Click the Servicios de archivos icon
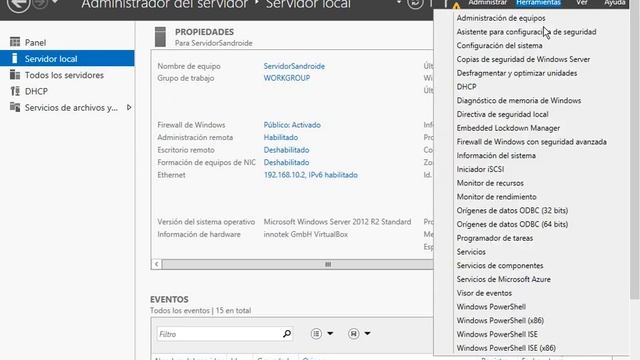 tap(15, 107)
